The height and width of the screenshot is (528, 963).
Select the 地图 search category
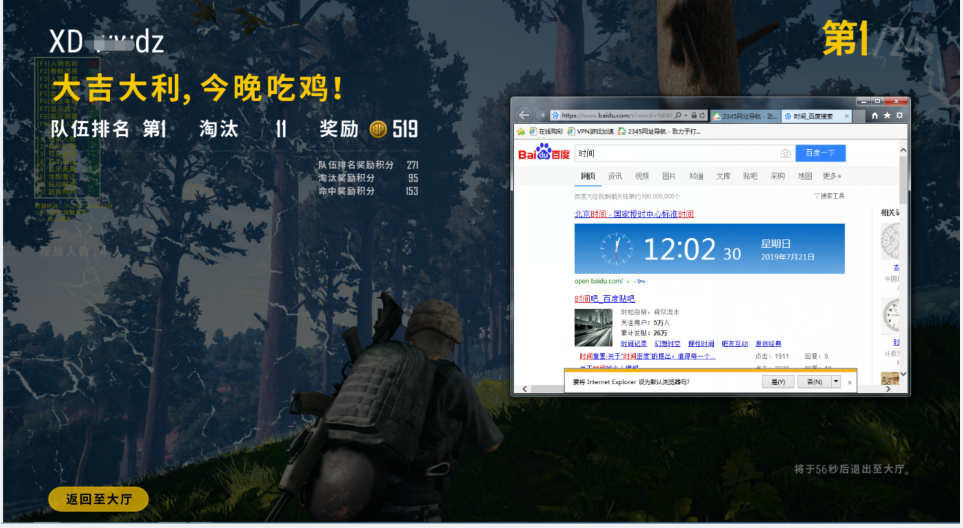pyautogui.click(x=805, y=176)
